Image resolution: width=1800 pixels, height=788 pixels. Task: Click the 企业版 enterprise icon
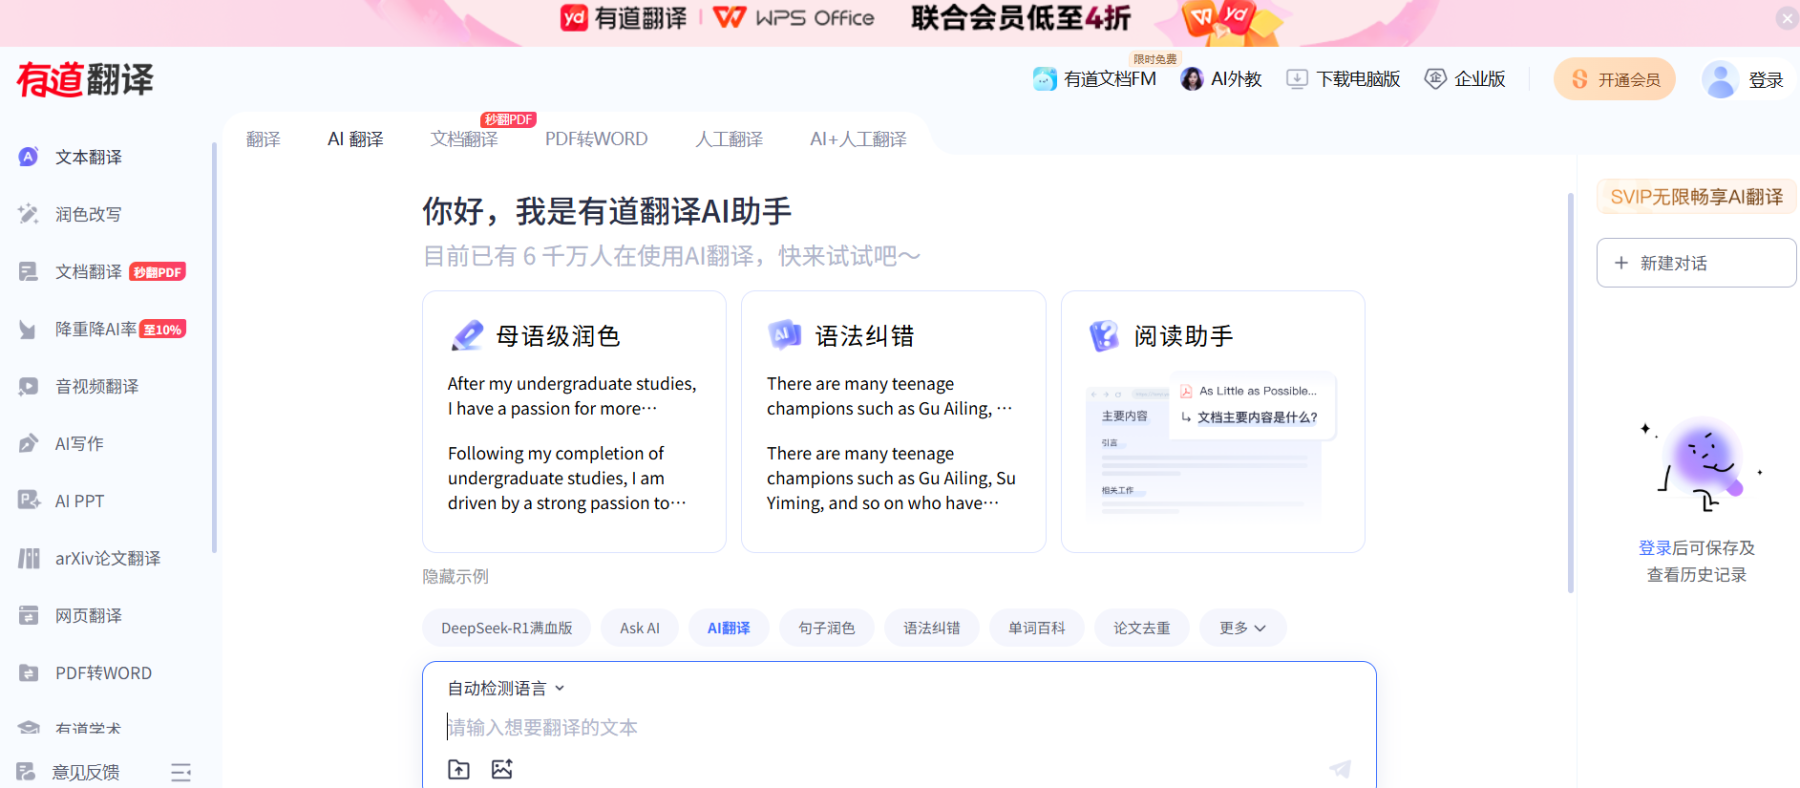click(x=1435, y=79)
